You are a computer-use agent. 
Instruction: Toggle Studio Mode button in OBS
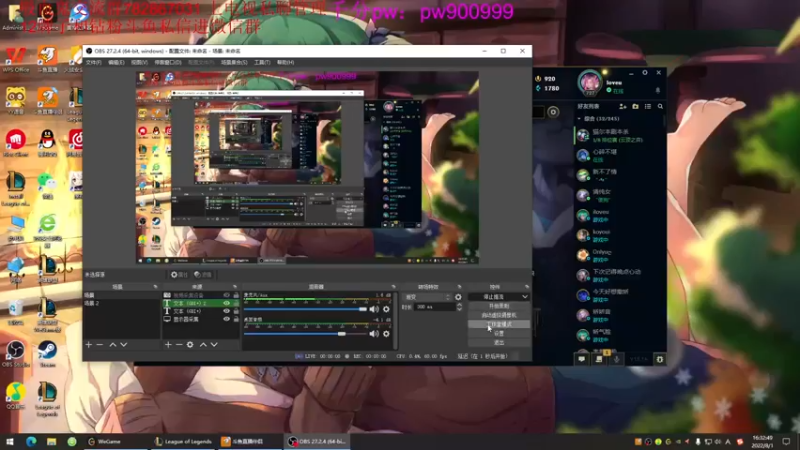click(x=499, y=324)
